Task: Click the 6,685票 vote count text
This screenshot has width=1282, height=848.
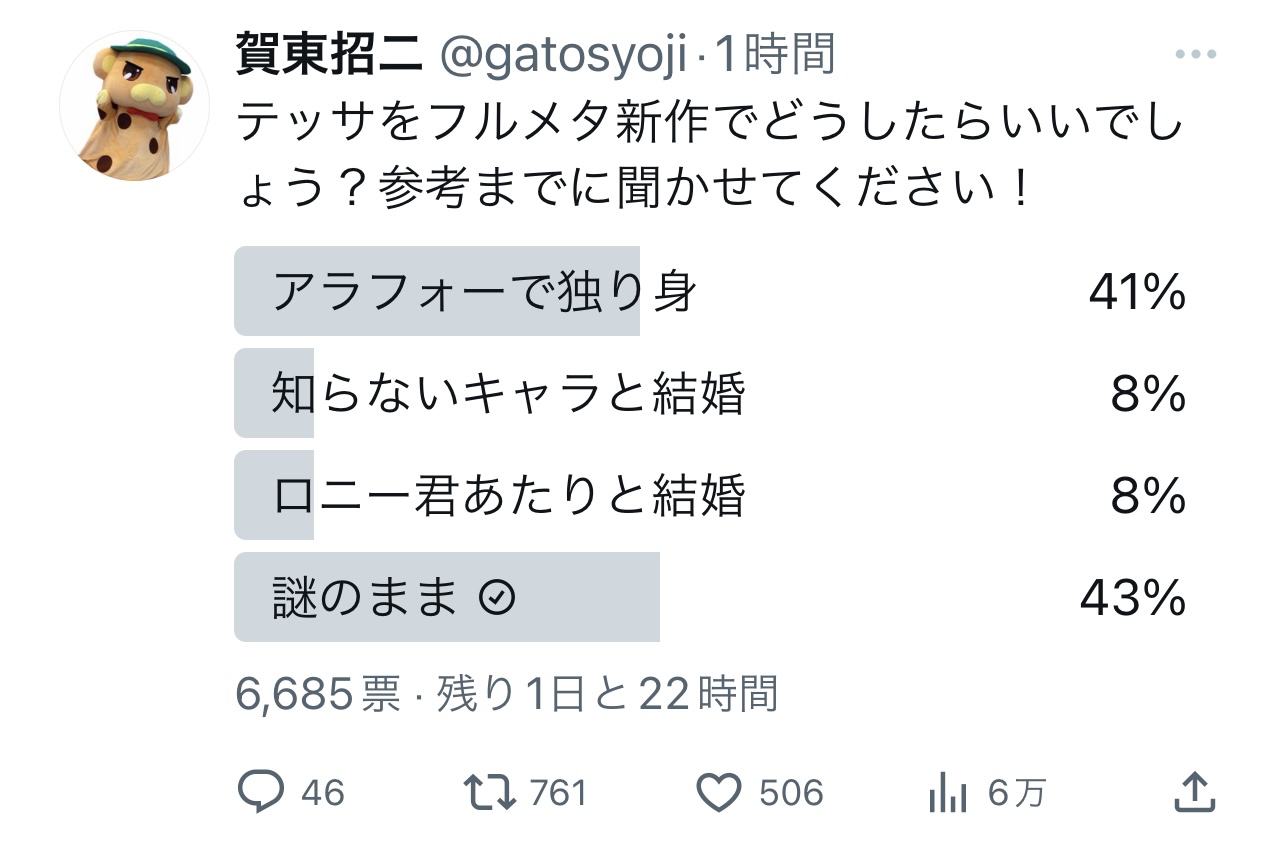Action: coord(318,693)
